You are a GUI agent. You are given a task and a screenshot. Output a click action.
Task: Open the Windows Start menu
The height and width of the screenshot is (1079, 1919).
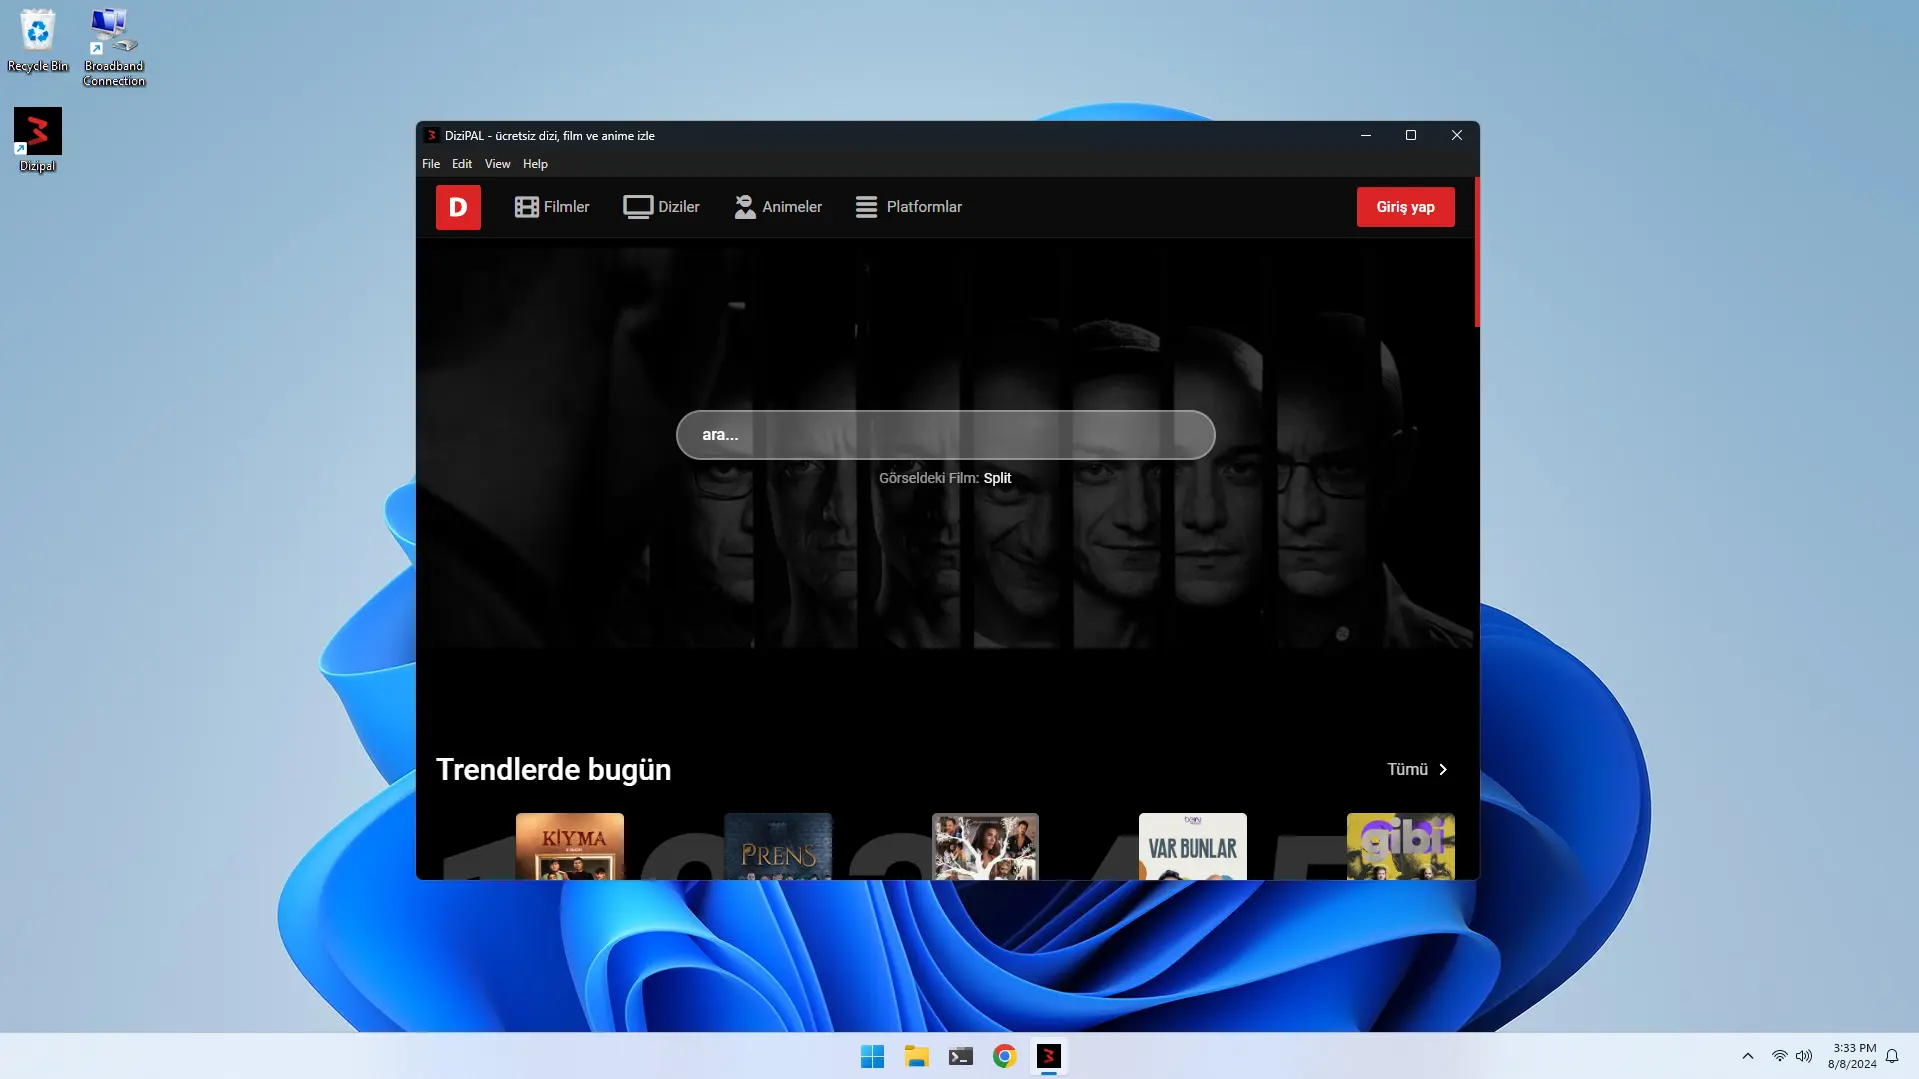[x=872, y=1056]
